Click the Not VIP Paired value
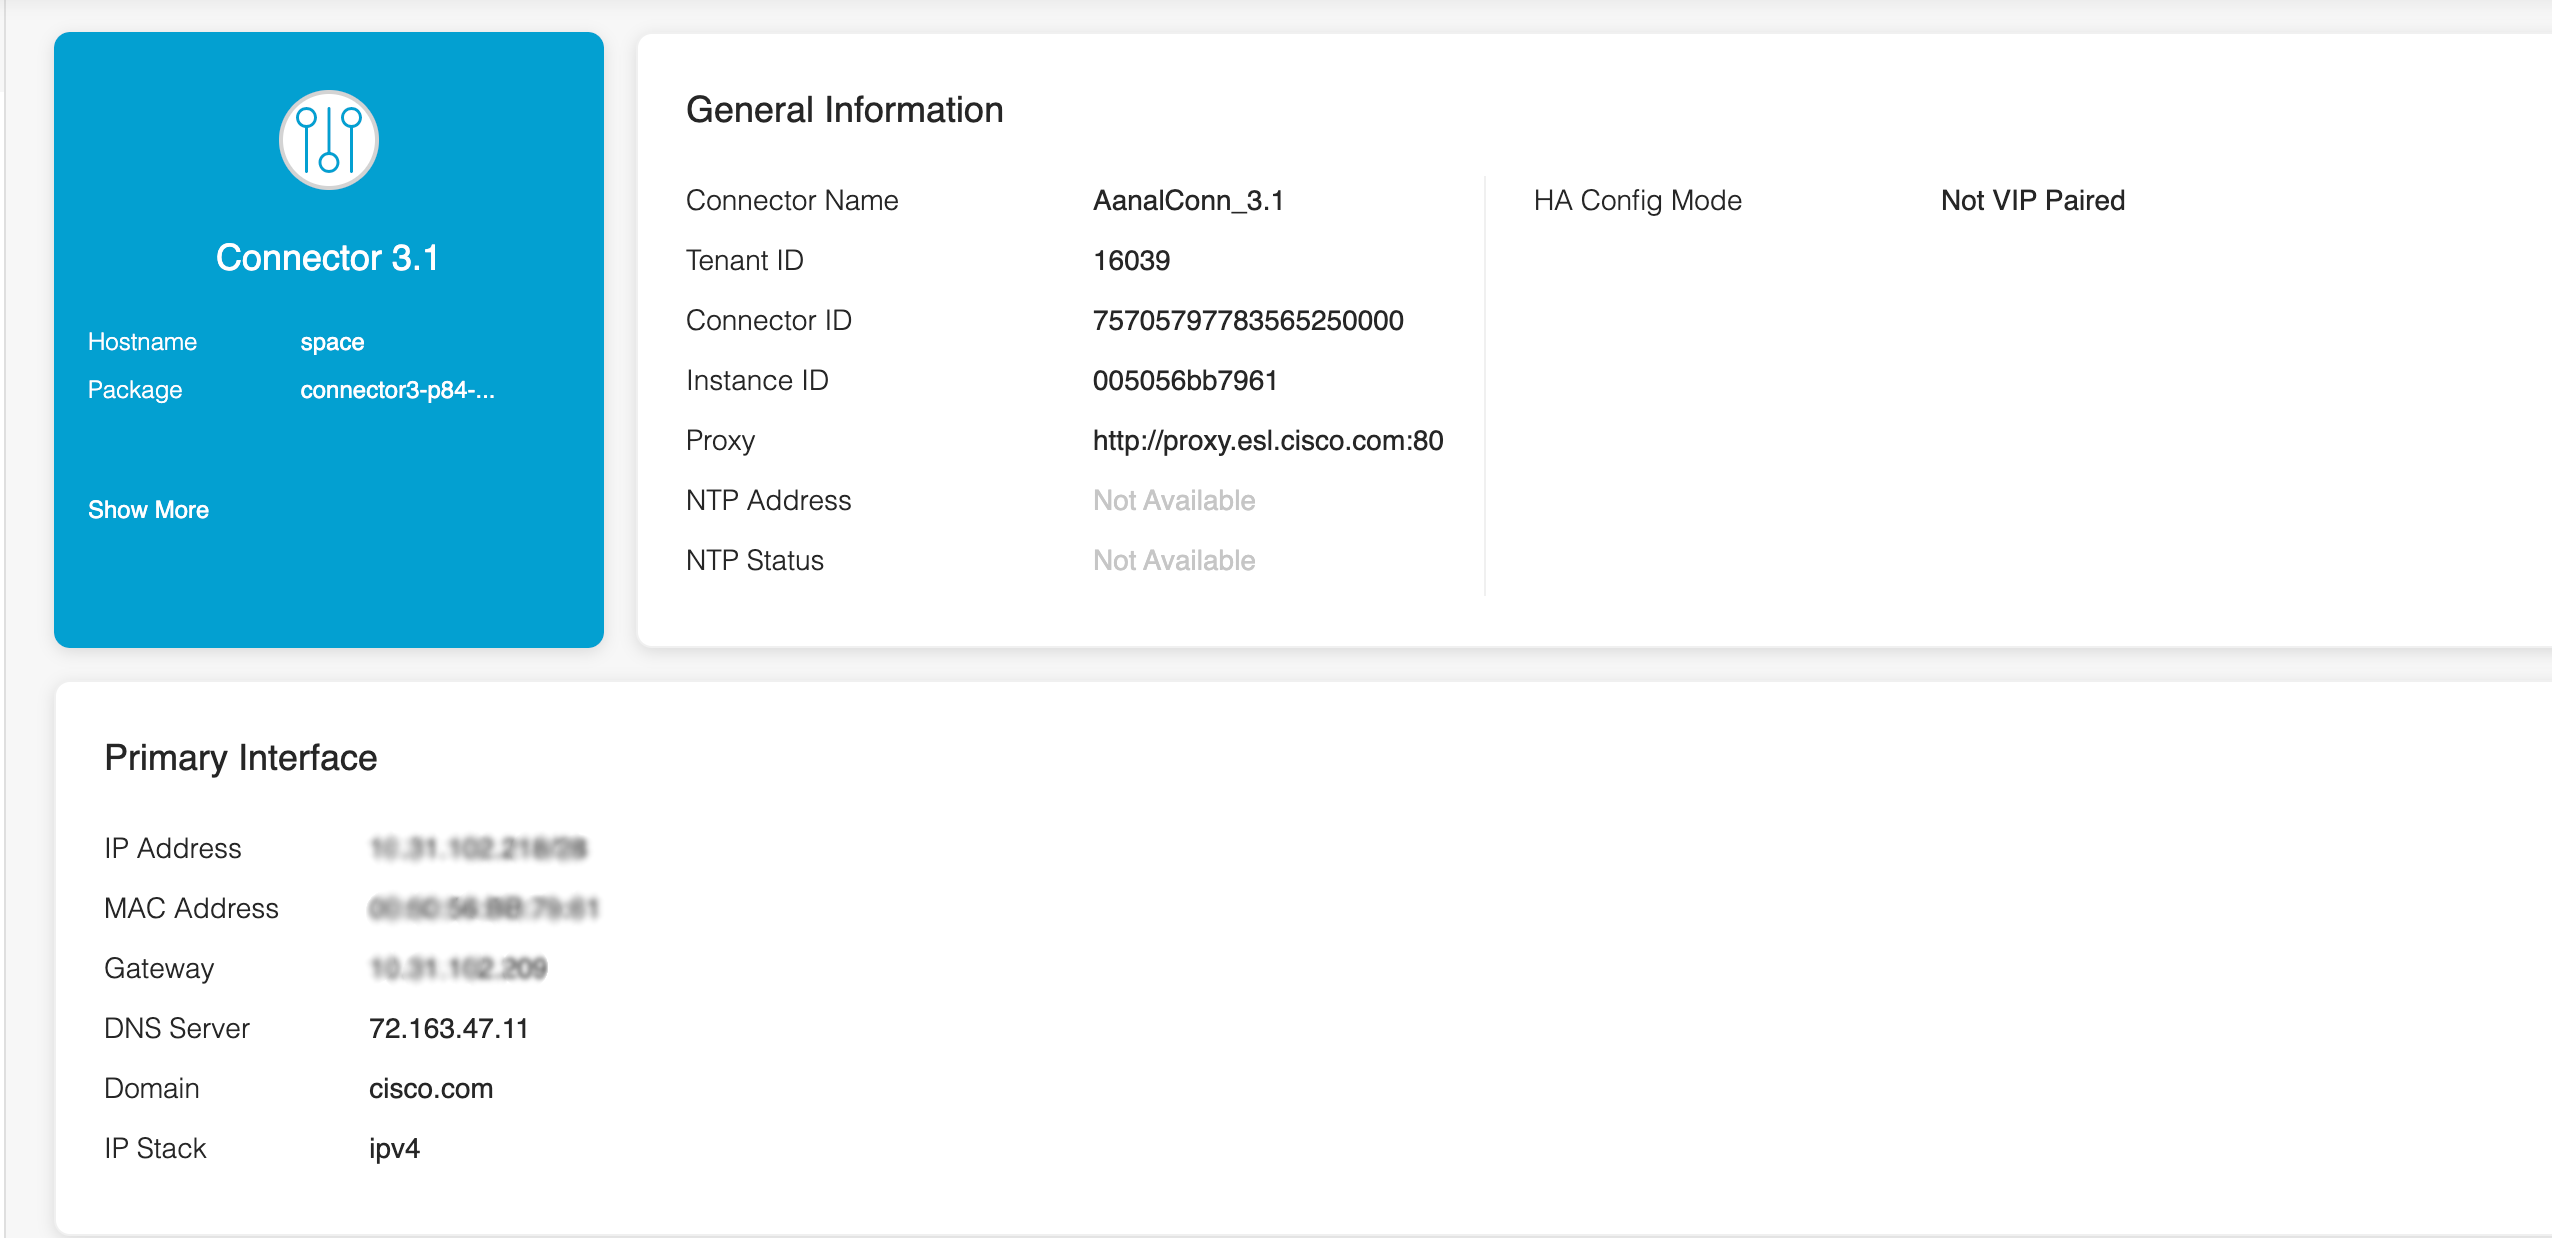This screenshot has height=1238, width=2552. coord(2032,201)
